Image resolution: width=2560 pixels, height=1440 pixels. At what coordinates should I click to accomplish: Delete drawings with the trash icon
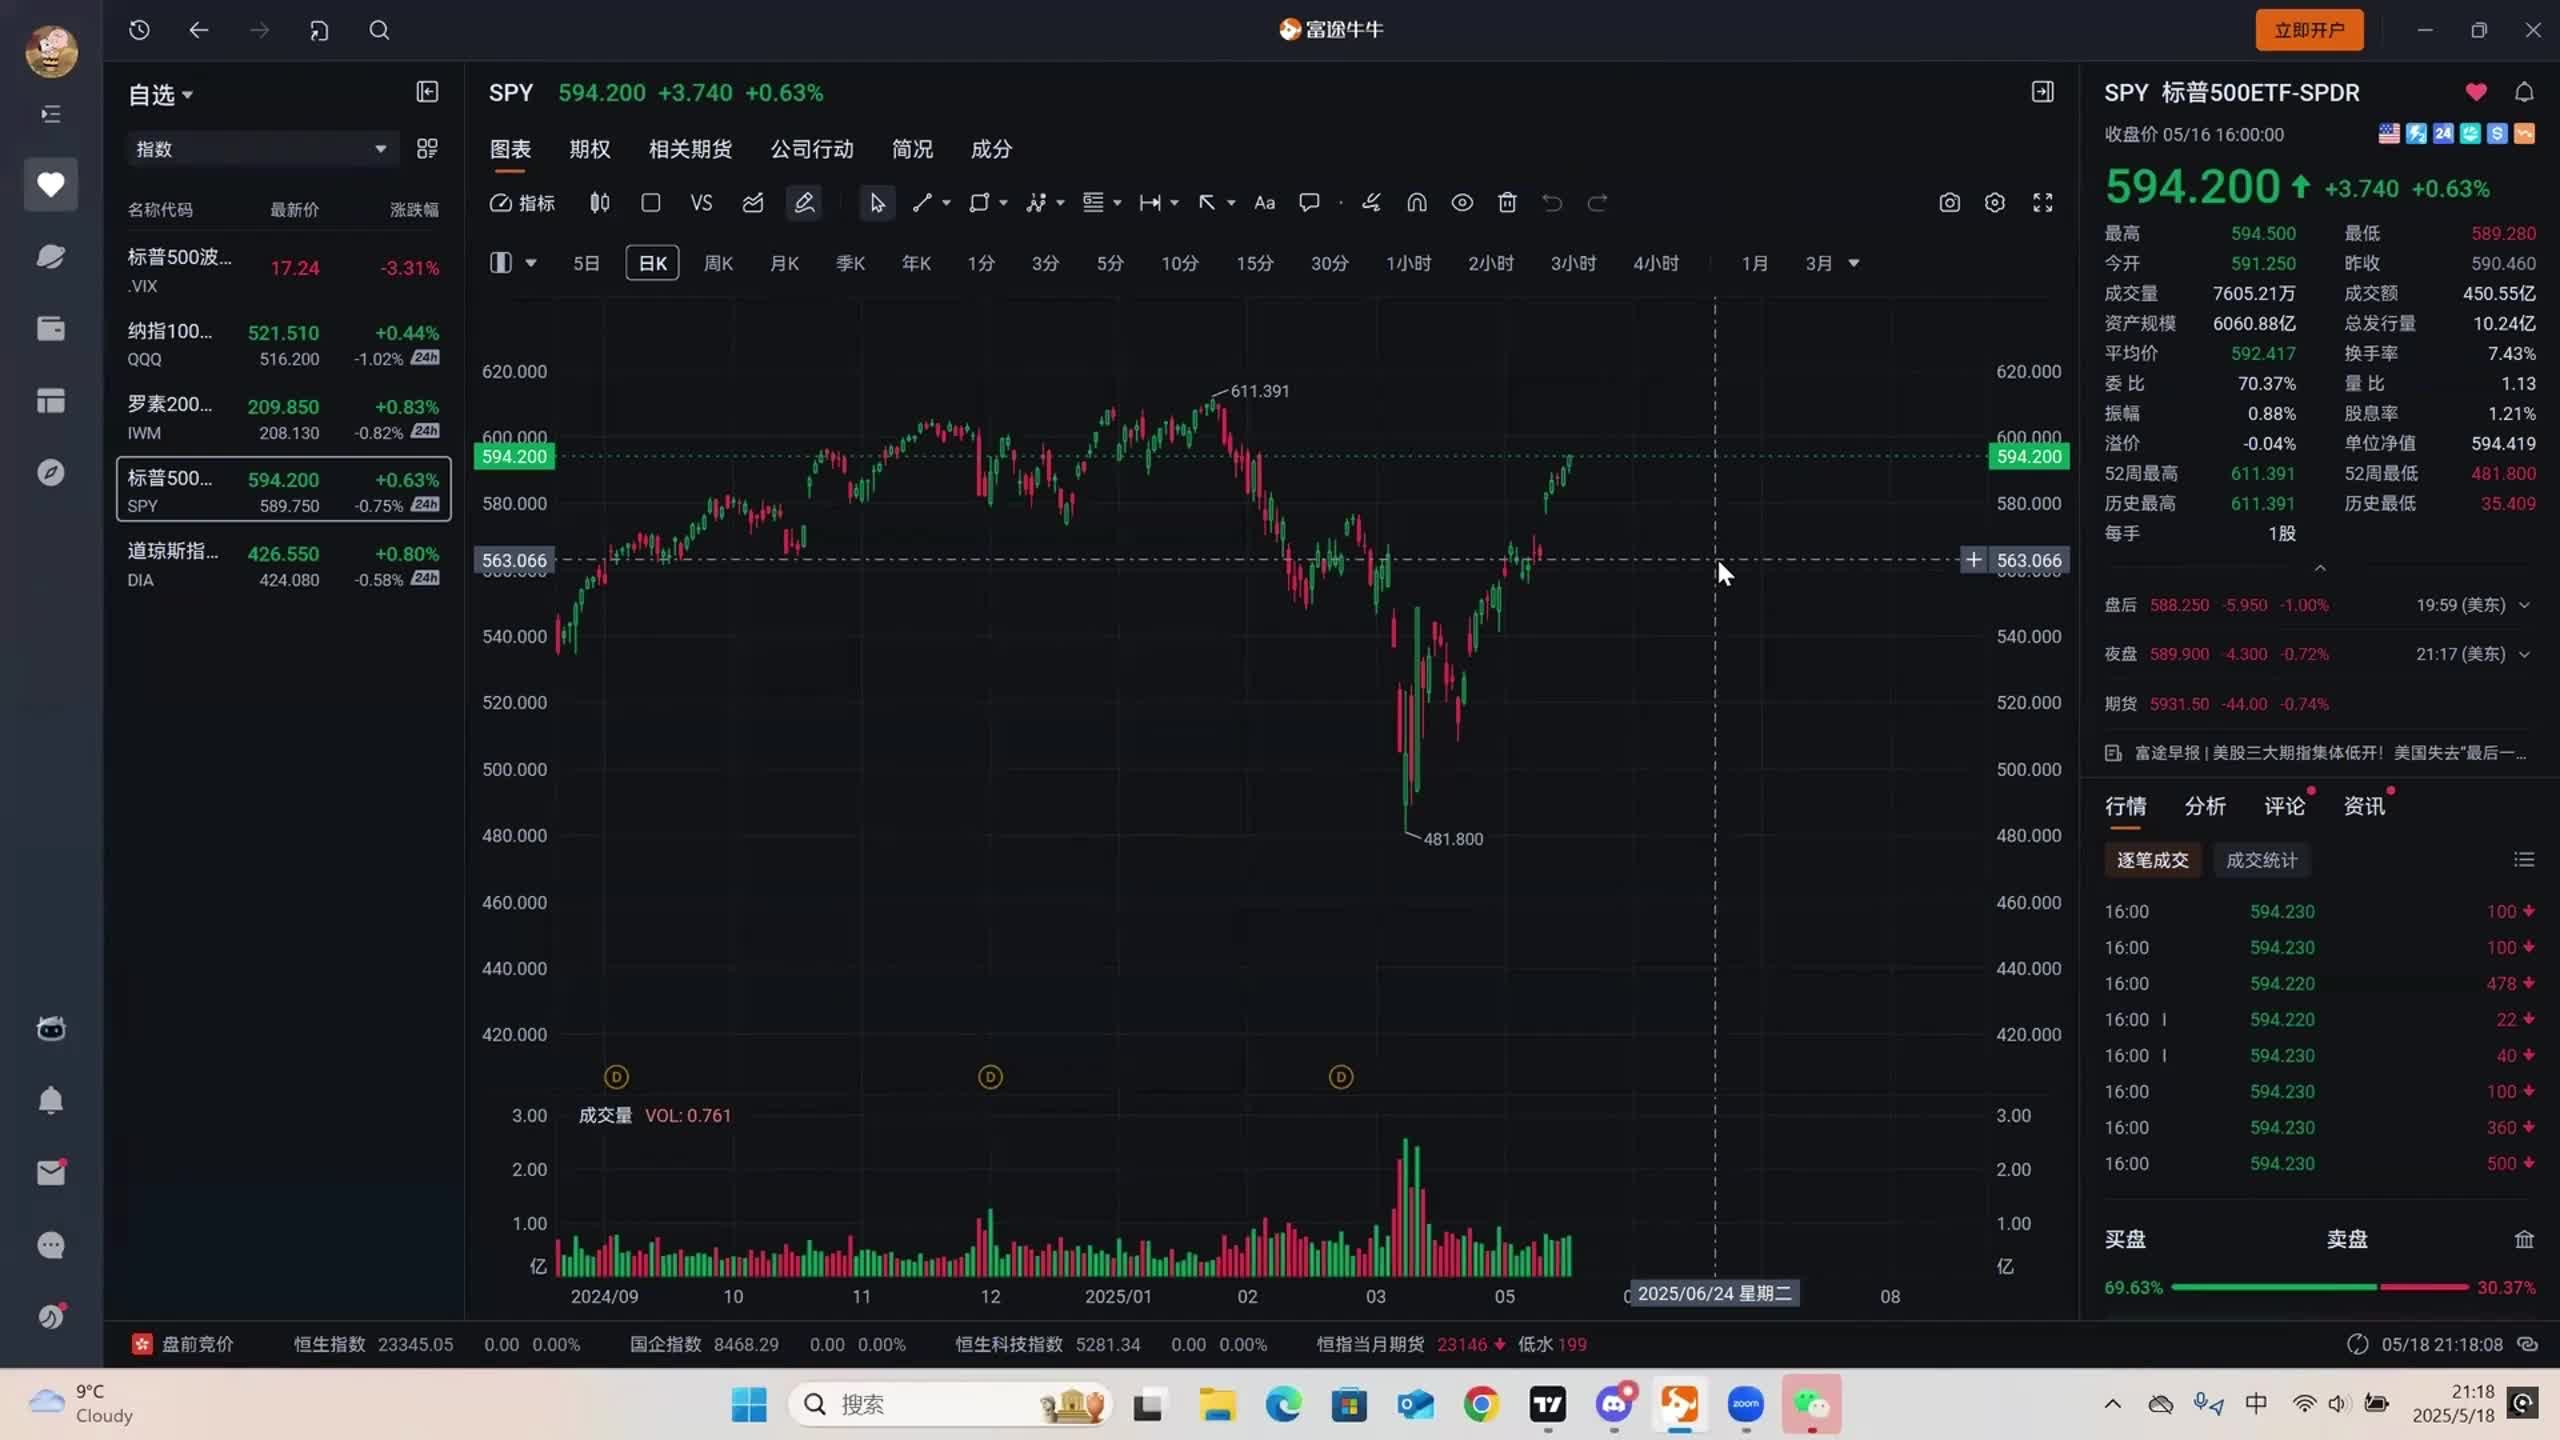click(1507, 203)
